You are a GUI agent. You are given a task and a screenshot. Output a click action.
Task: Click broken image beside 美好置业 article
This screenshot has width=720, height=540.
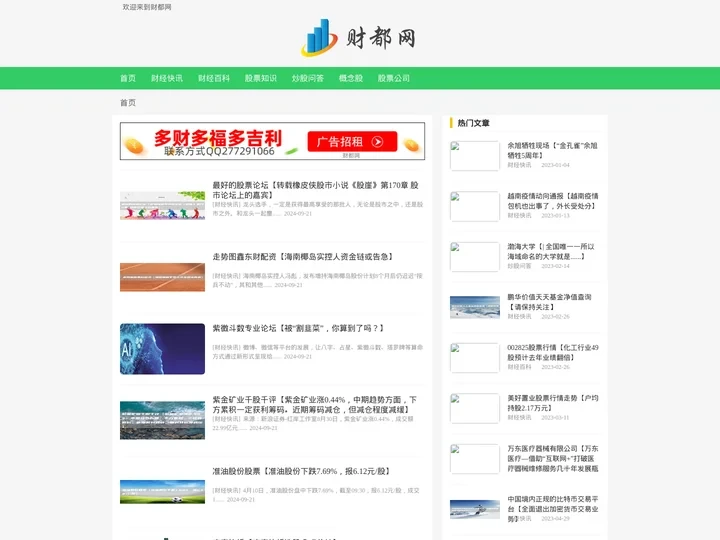click(475, 408)
